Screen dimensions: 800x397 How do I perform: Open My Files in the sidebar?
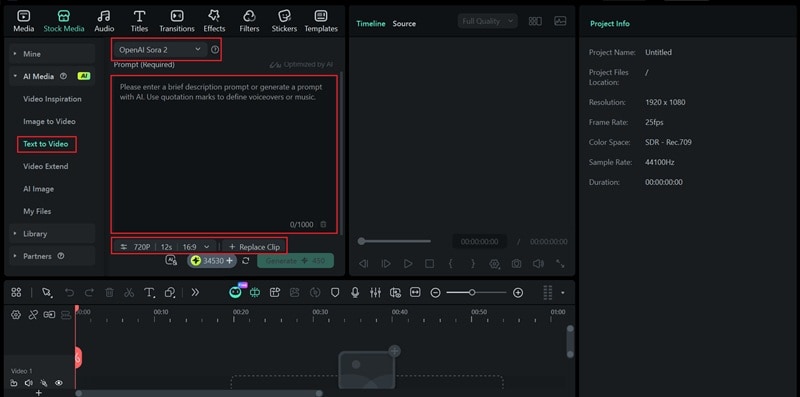(37, 211)
